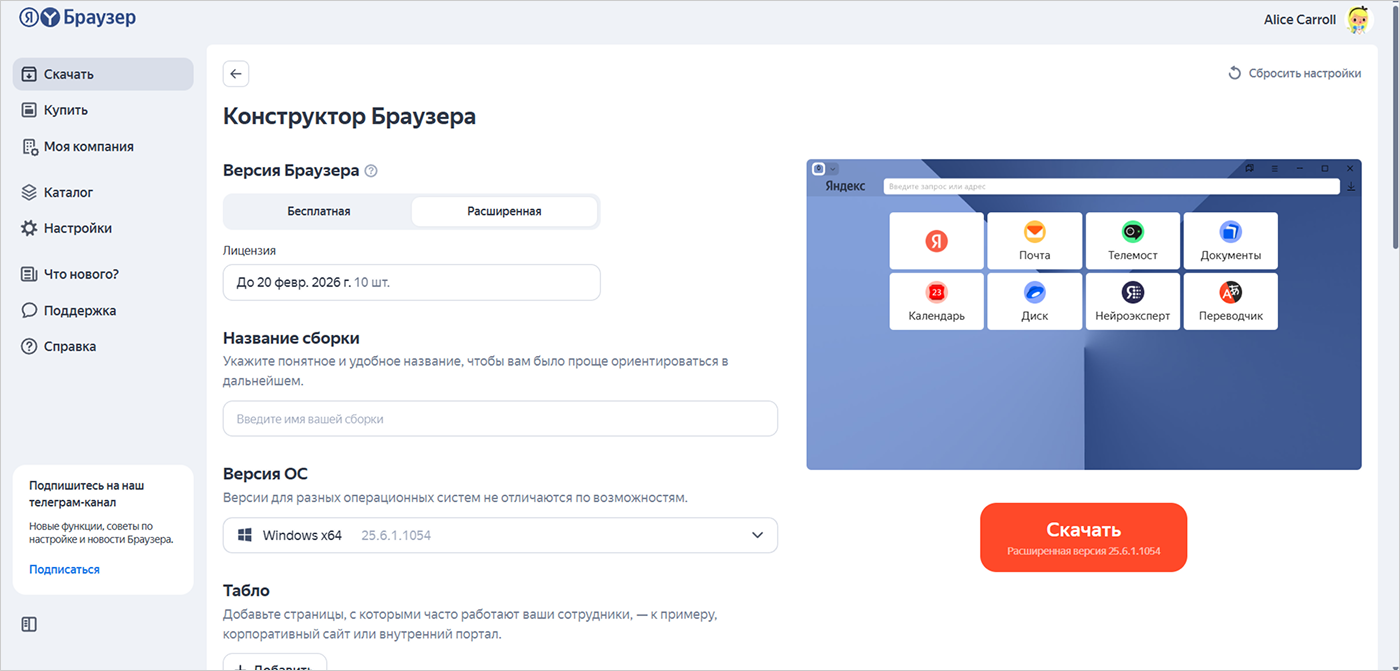The image size is (1400, 671).
Task: Open Настройки in the sidebar
Action: (103, 228)
